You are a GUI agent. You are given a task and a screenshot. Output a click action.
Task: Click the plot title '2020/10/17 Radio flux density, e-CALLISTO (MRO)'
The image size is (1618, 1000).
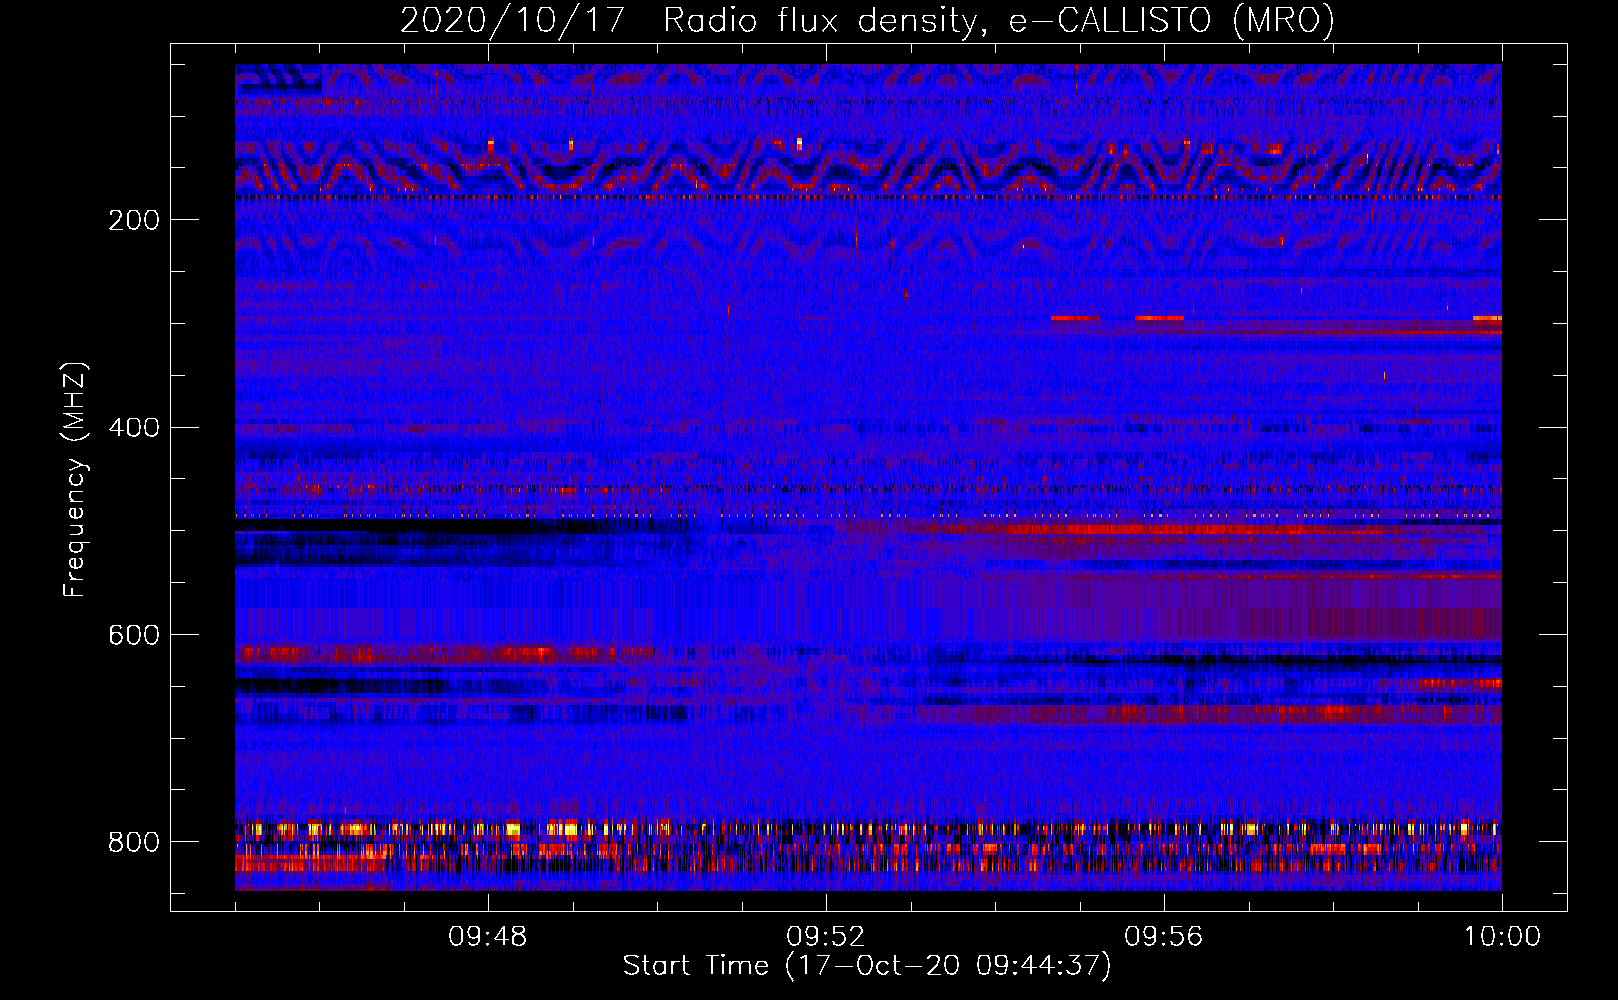point(867,20)
